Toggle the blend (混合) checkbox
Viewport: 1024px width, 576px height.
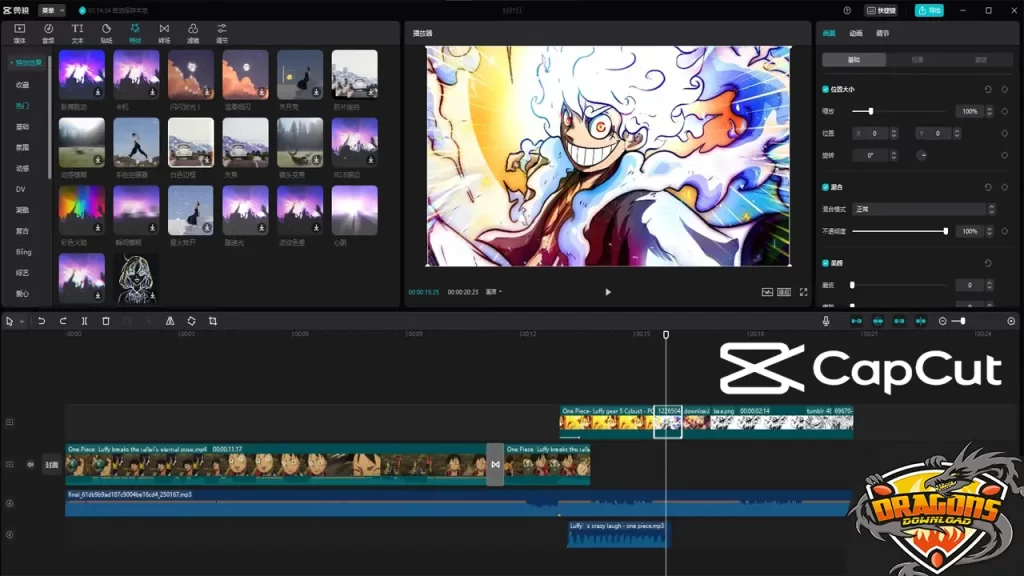(825, 187)
